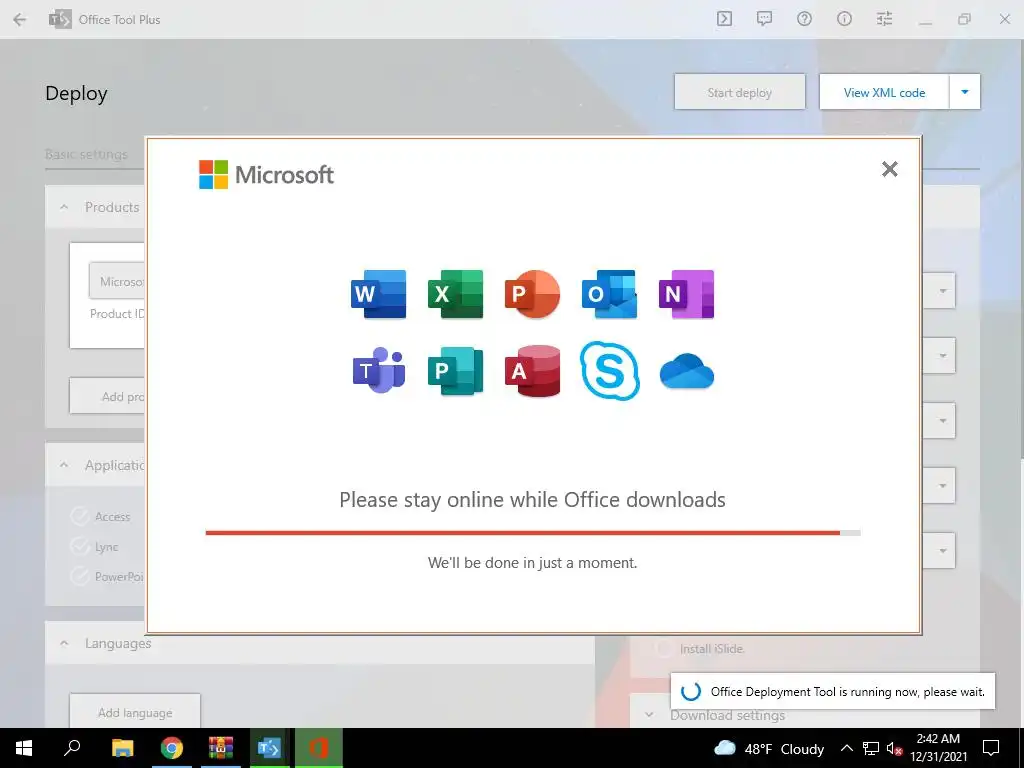1024x768 pixels.
Task: Open File Explorer from the taskbar
Action: coord(122,748)
